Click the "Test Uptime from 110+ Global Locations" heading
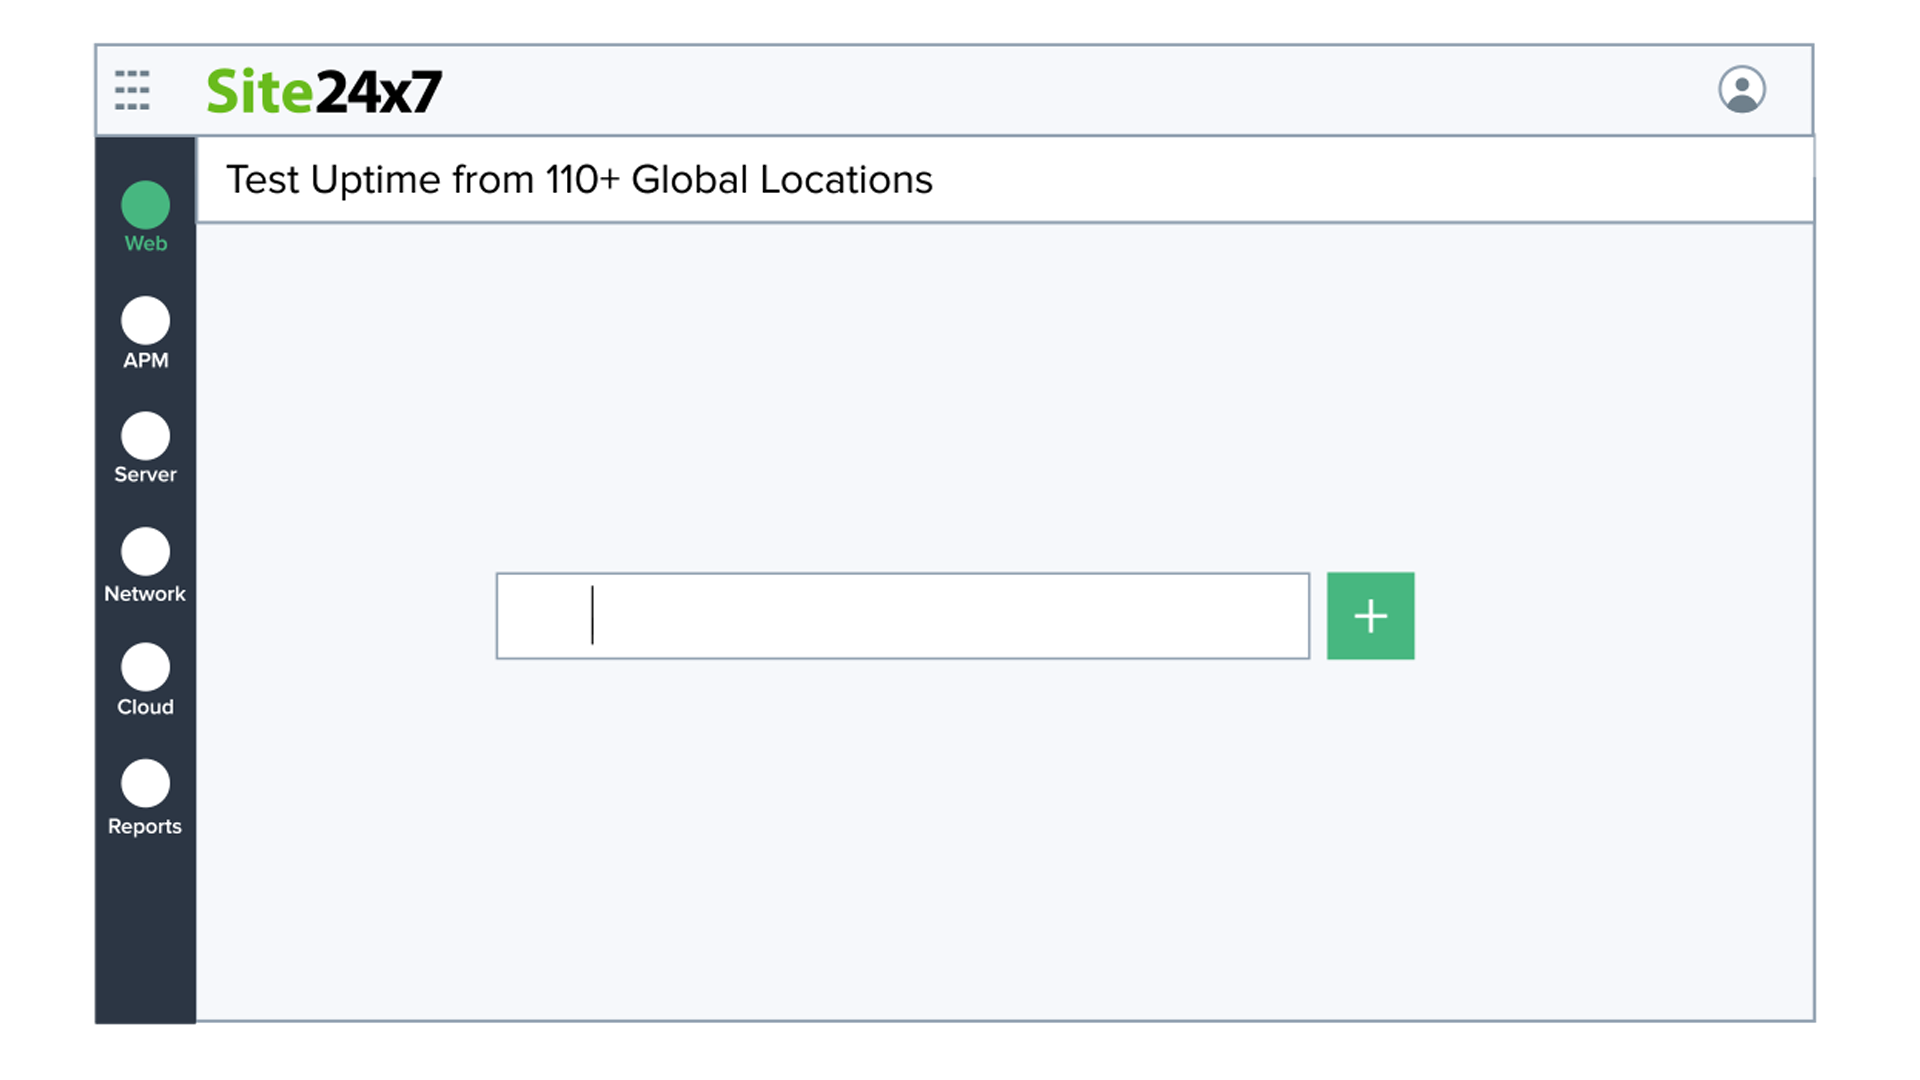The width and height of the screenshot is (1920, 1080). (579, 180)
